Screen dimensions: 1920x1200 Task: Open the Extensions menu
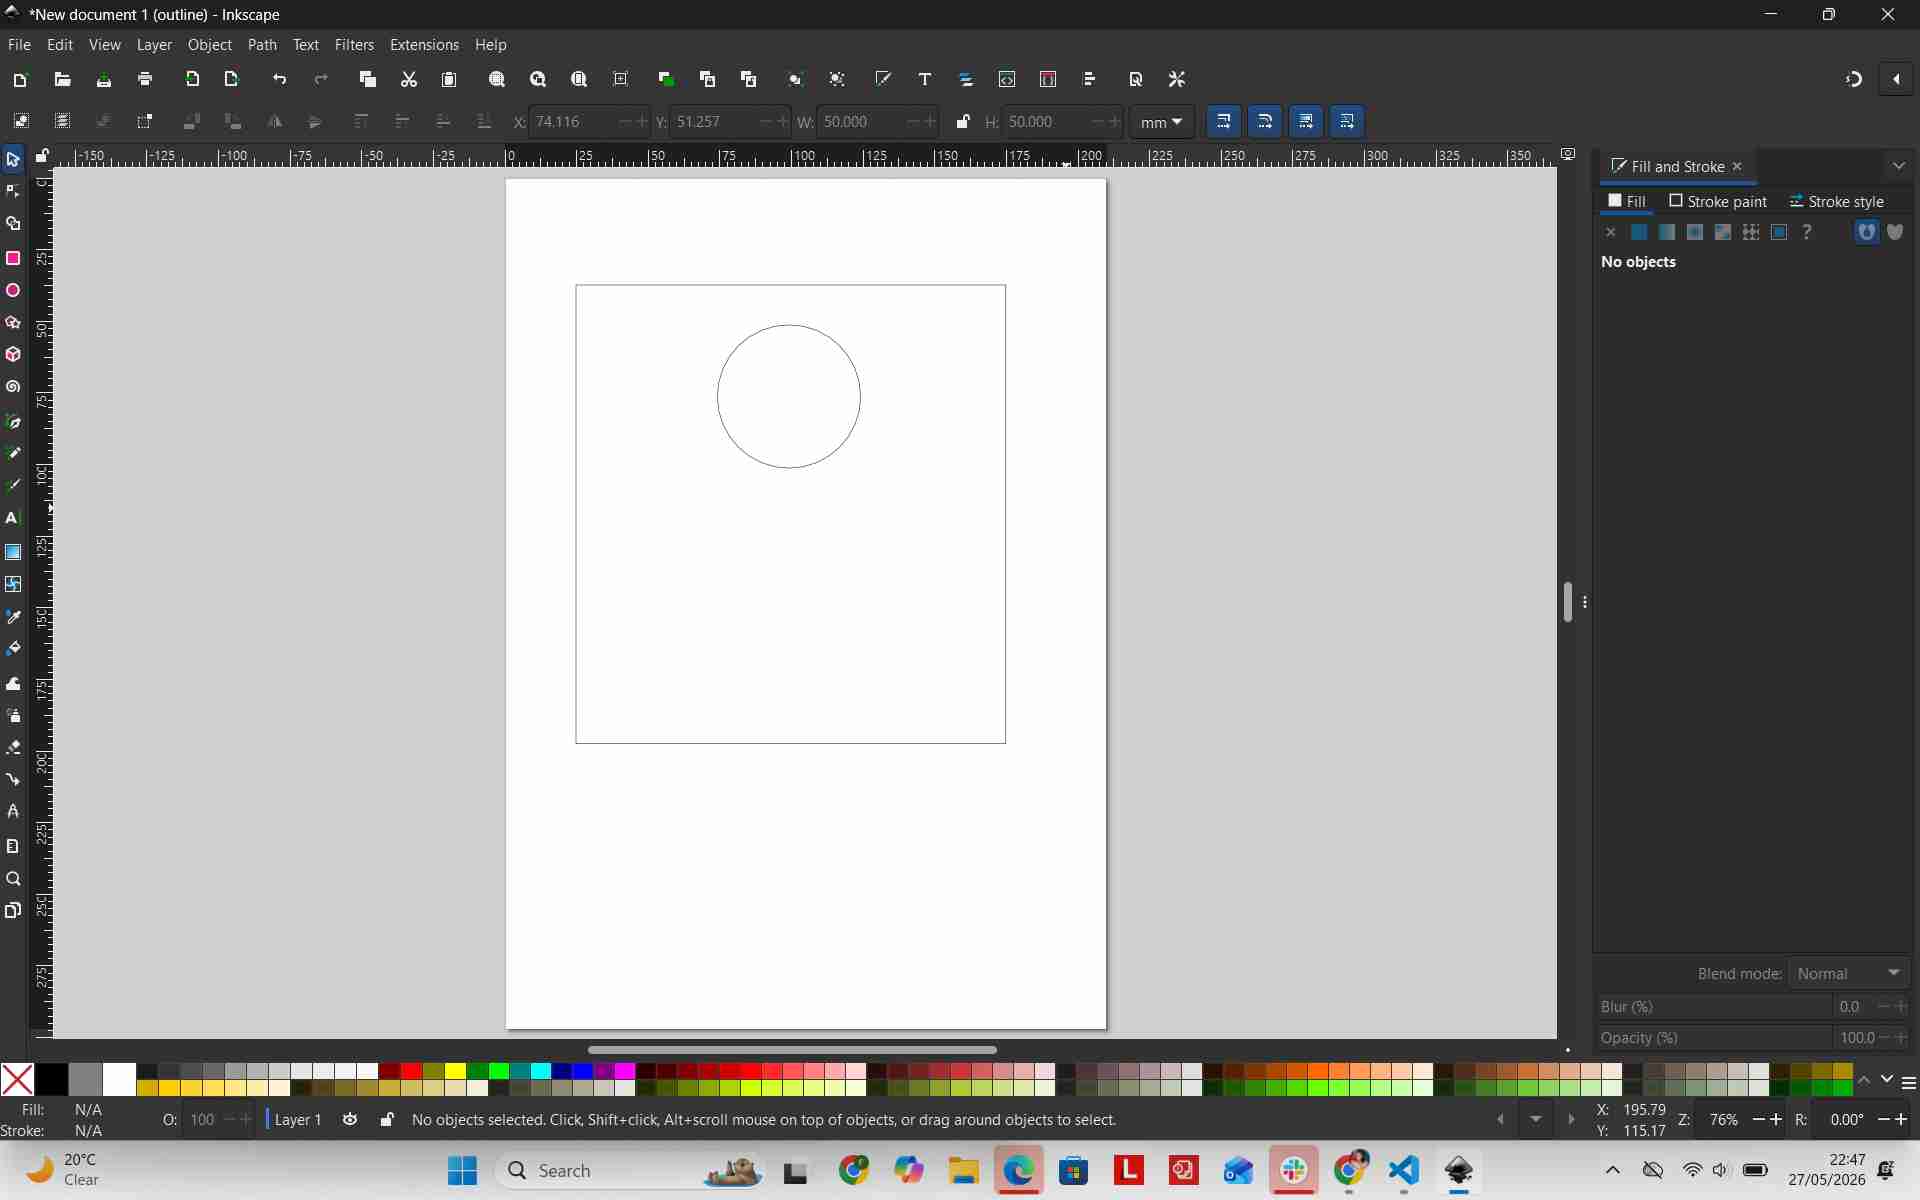click(424, 45)
